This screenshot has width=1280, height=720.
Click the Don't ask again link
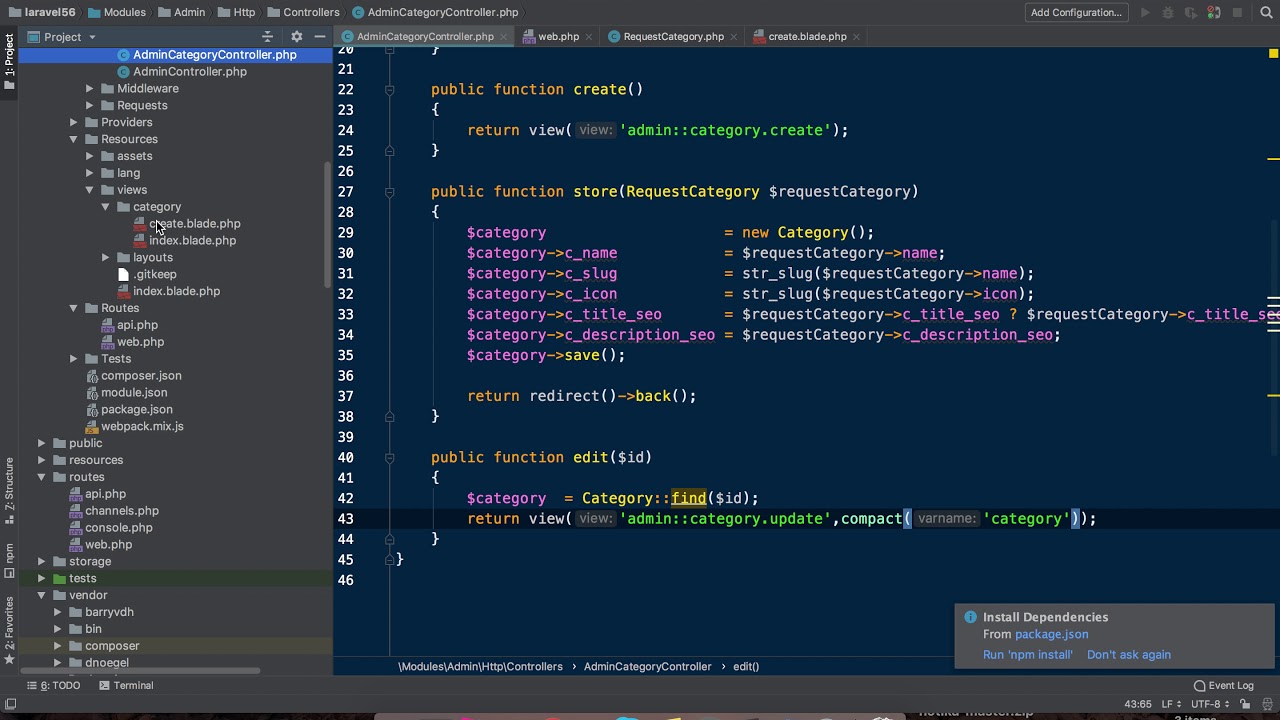1129,655
